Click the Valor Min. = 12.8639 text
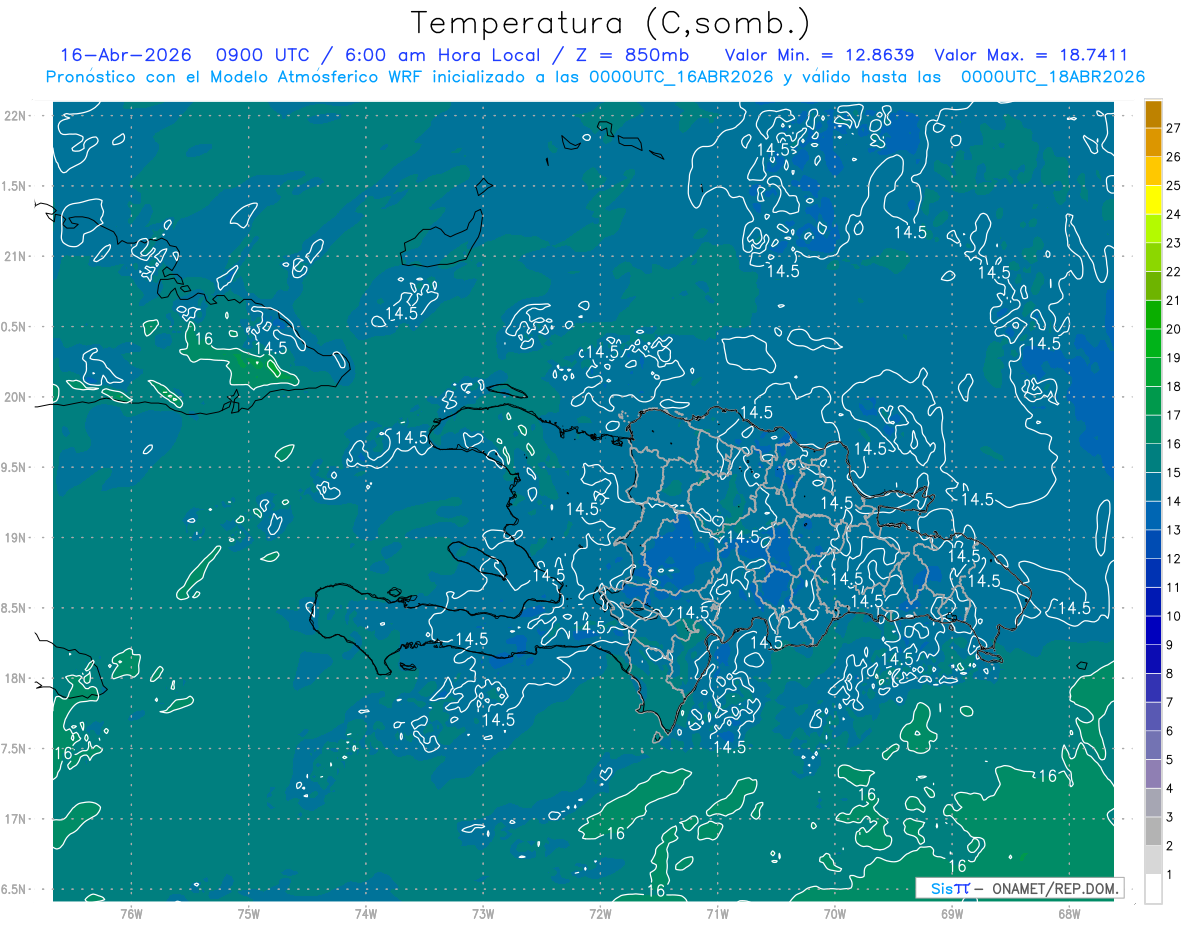Image resolution: width=1200 pixels, height=927 pixels. 822,55
